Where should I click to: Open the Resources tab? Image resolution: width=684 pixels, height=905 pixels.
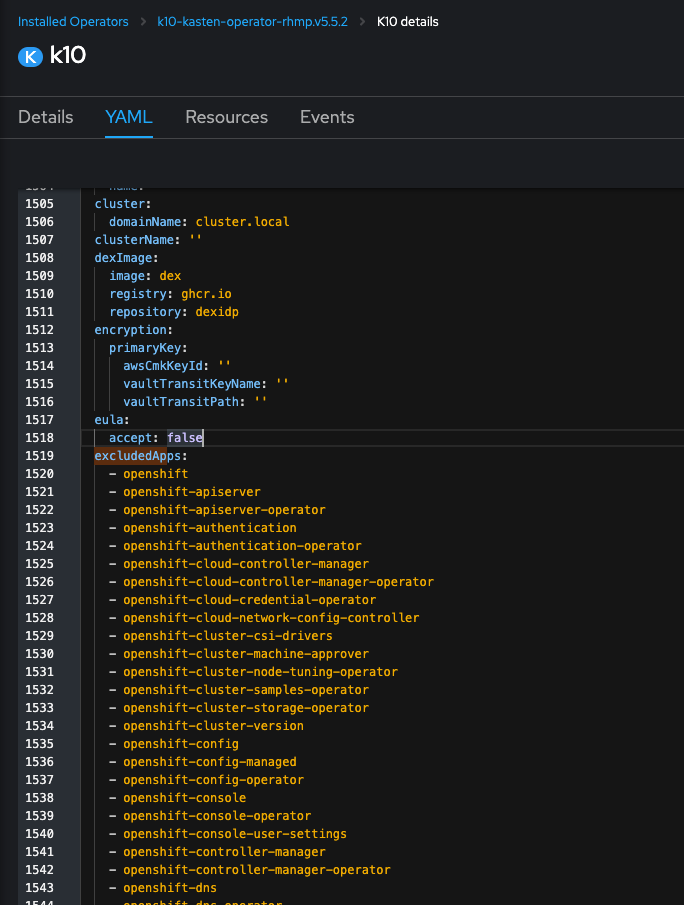226,117
